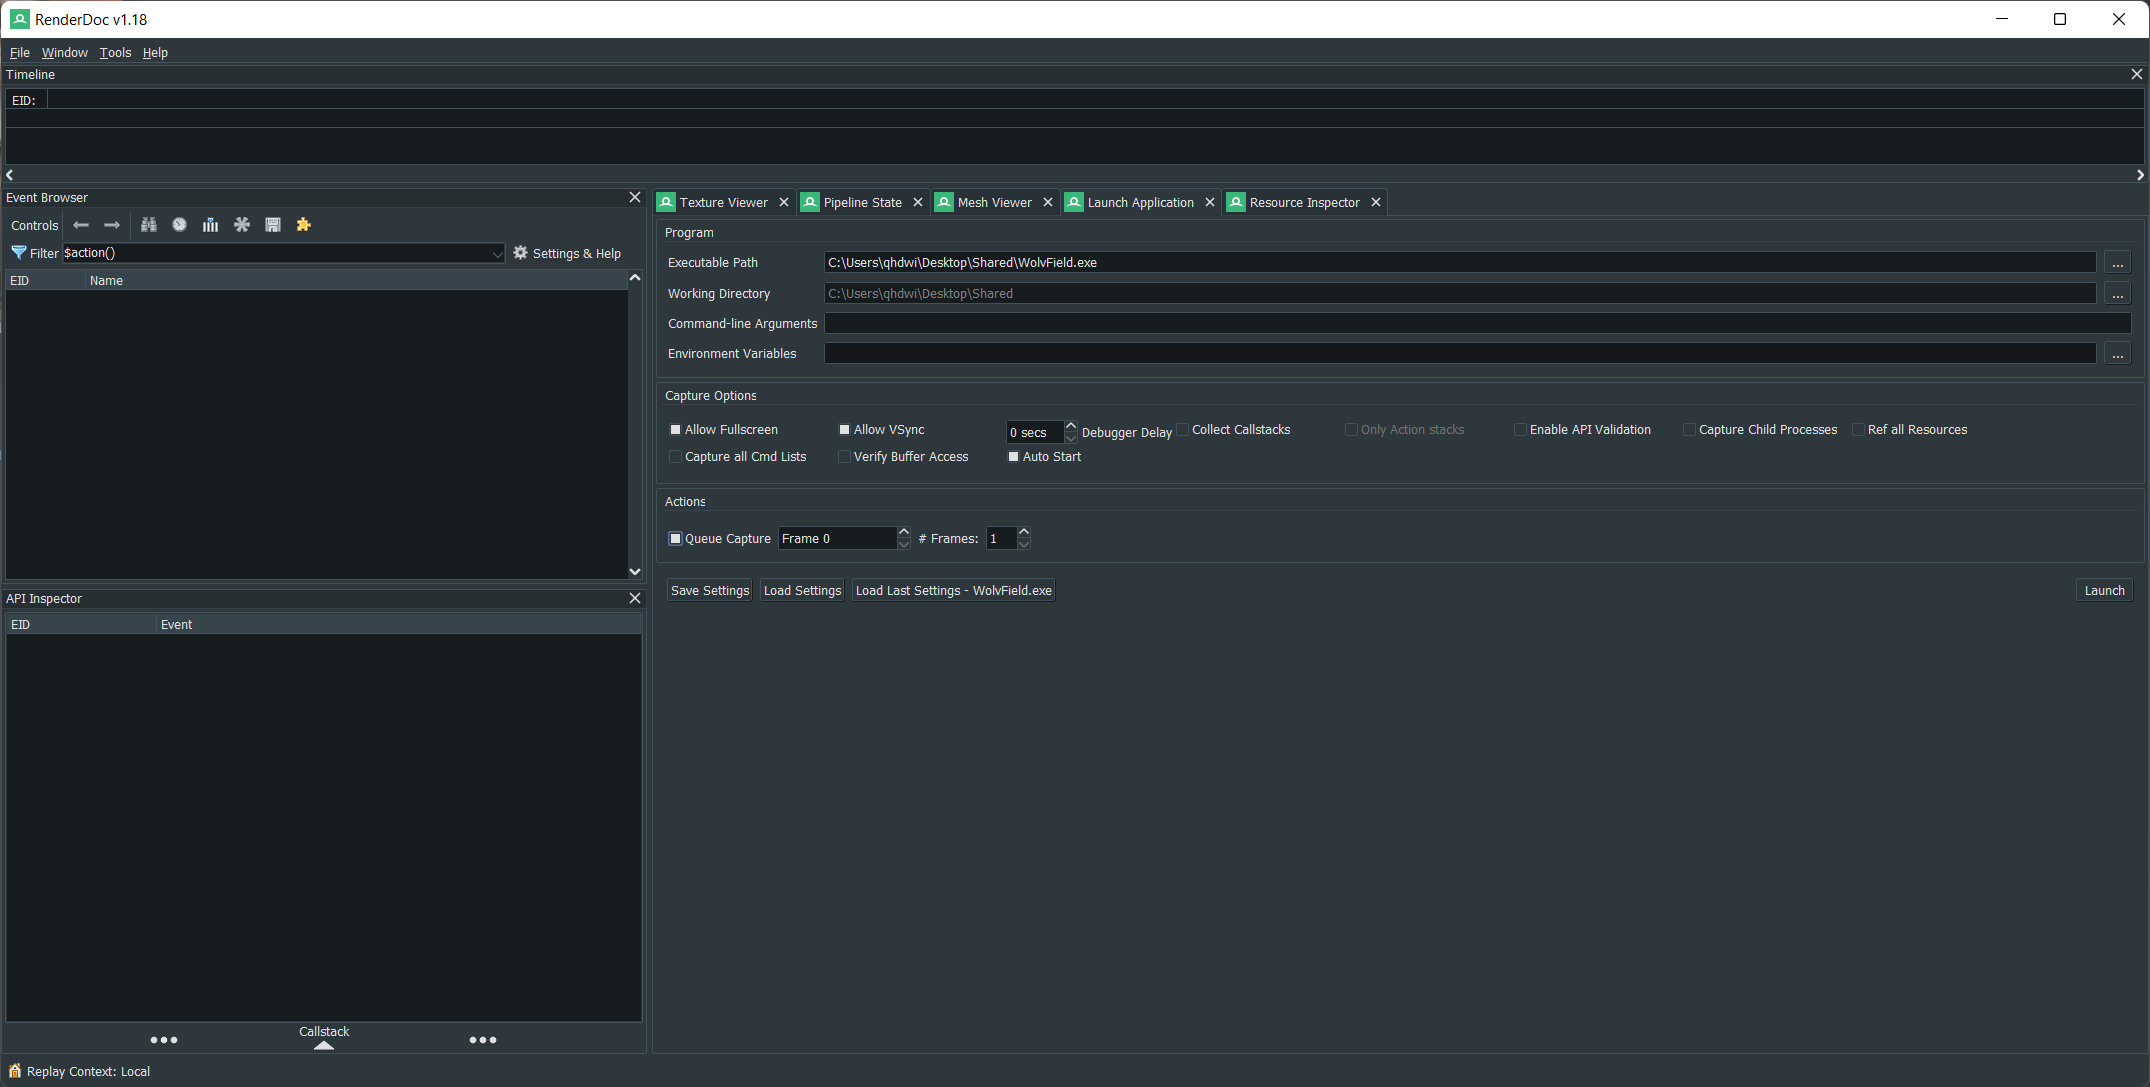
Task: Click the Replay Context lock icon
Action: click(x=15, y=1071)
